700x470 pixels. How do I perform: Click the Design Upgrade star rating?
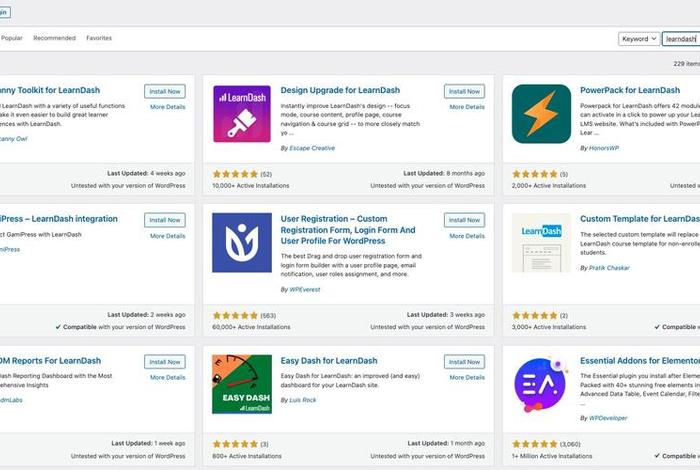pos(235,174)
